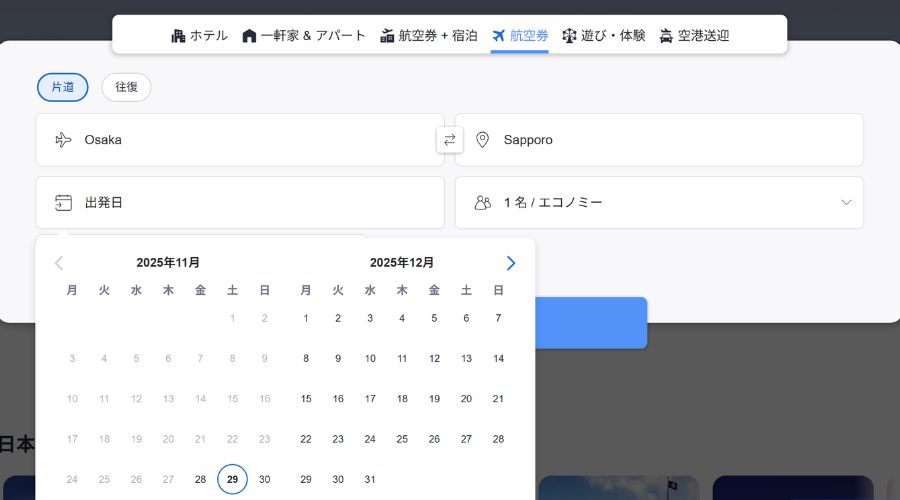The width and height of the screenshot is (900, 500).
Task: Go to next month in calendar
Action: tap(511, 263)
